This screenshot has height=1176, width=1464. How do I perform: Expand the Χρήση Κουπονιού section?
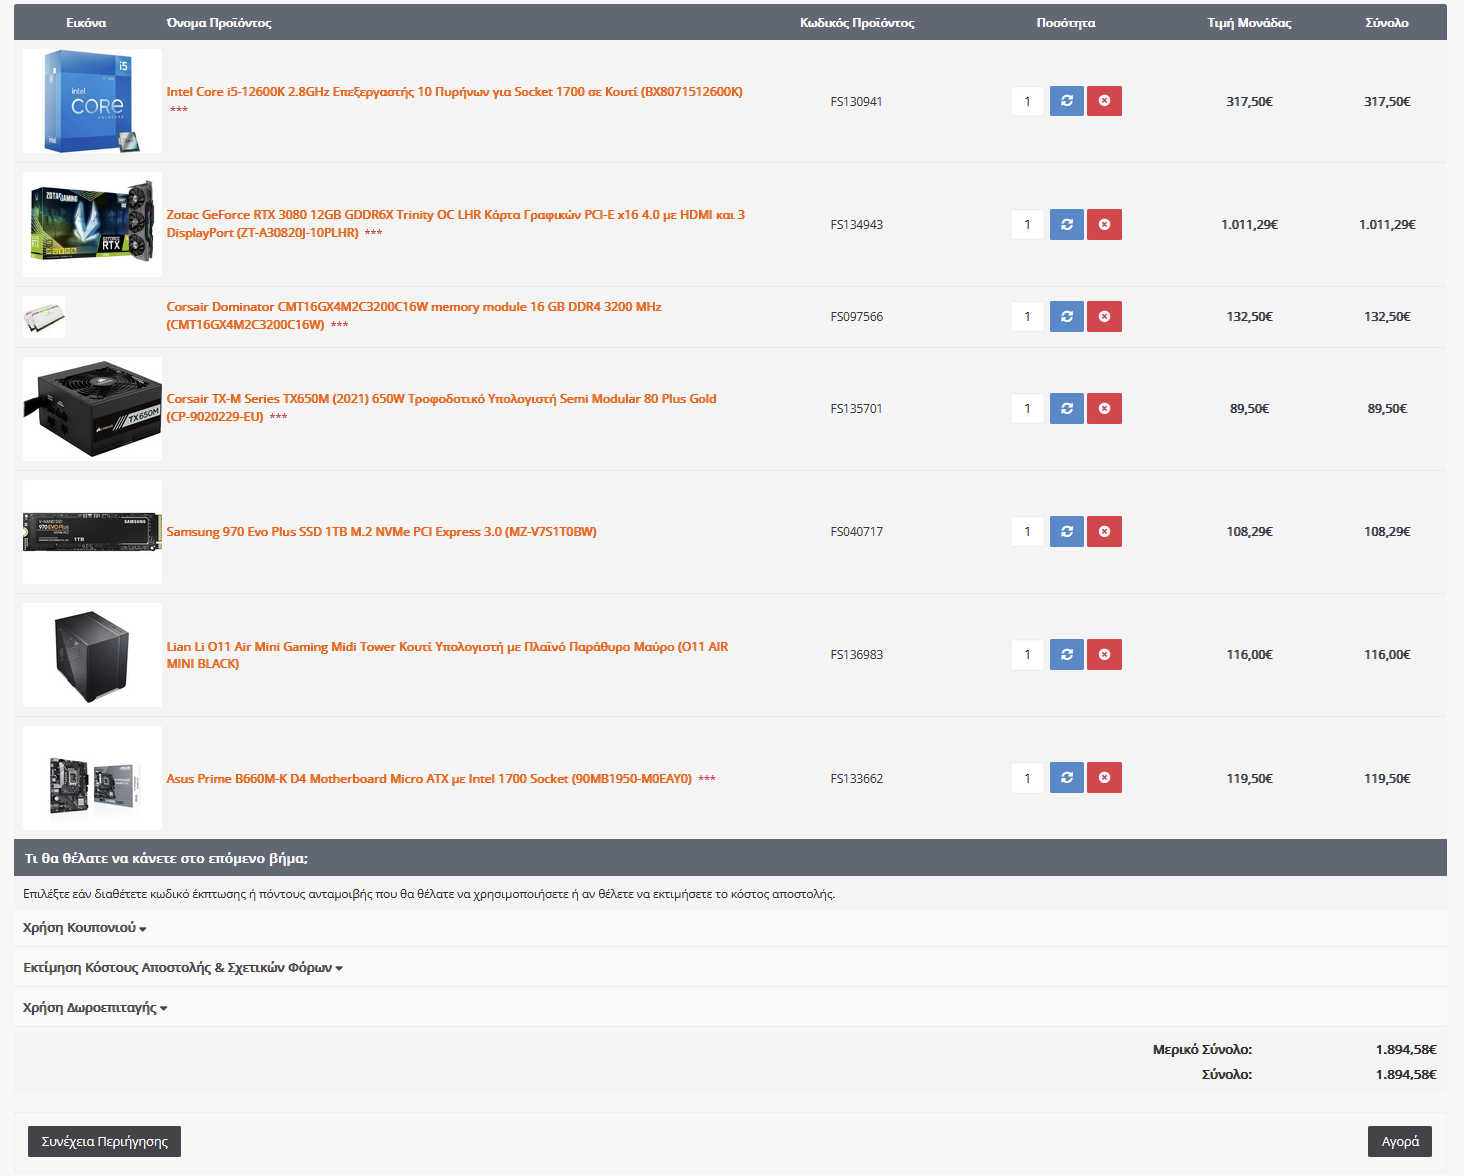point(85,928)
